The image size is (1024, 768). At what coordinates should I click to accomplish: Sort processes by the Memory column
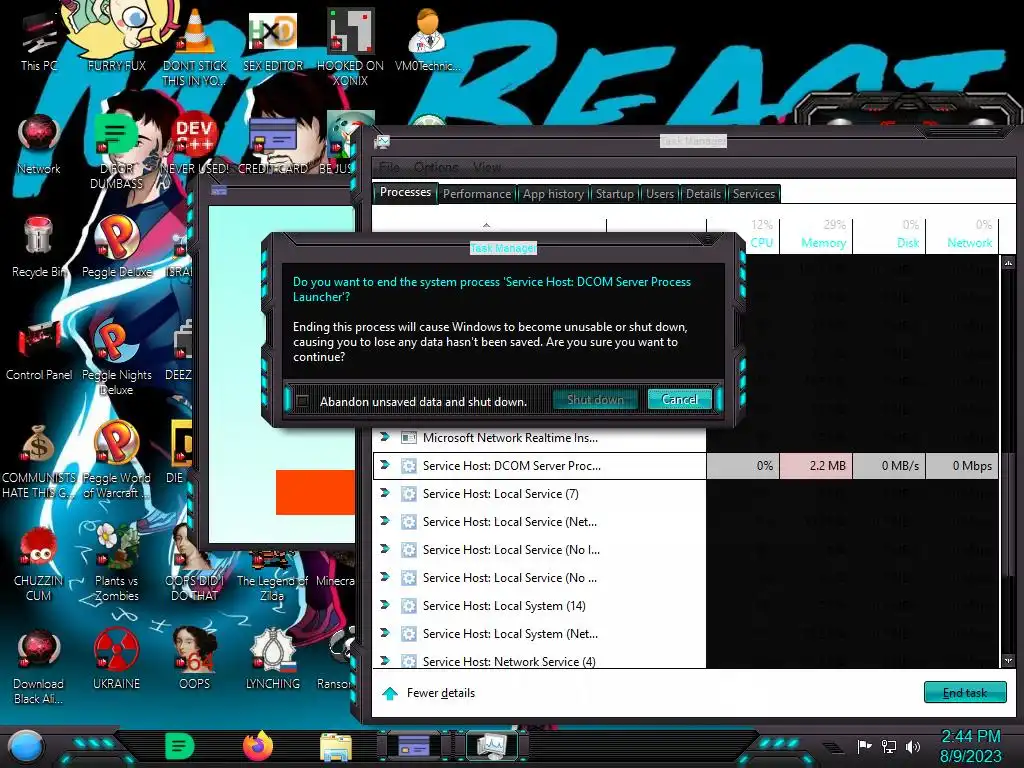pyautogui.click(x=816, y=234)
